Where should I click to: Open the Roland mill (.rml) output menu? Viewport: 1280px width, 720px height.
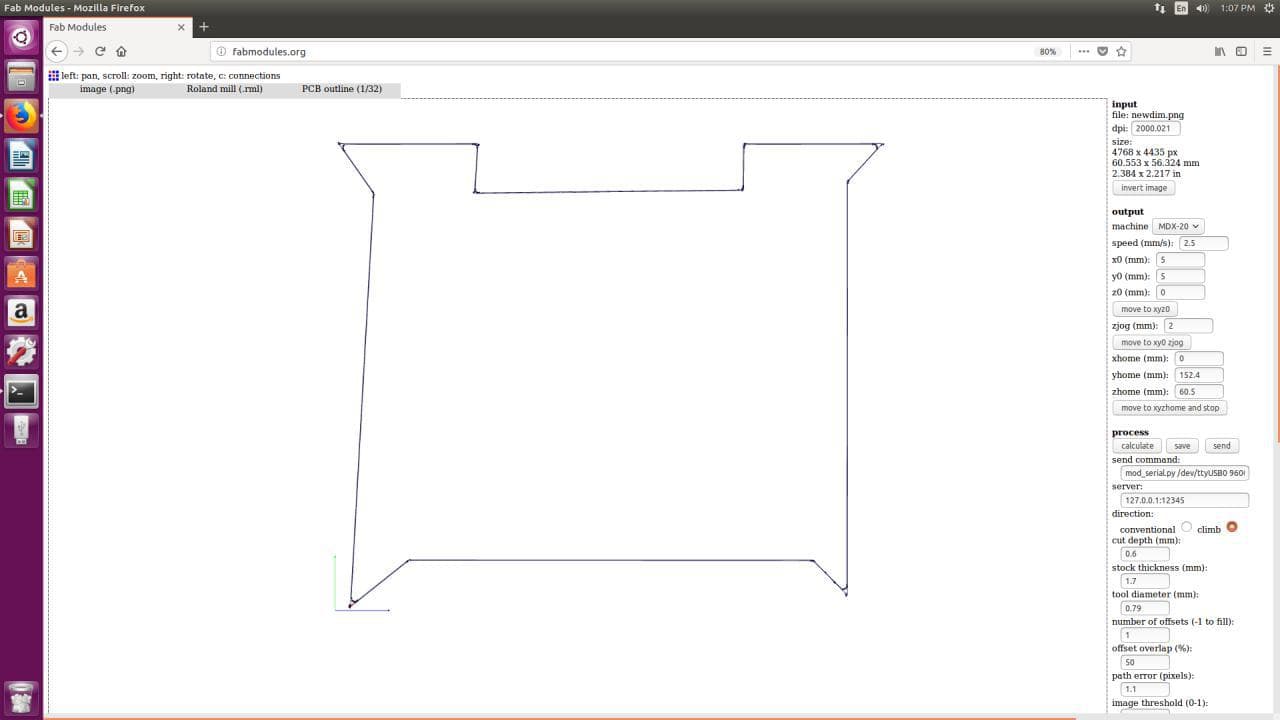coord(225,89)
